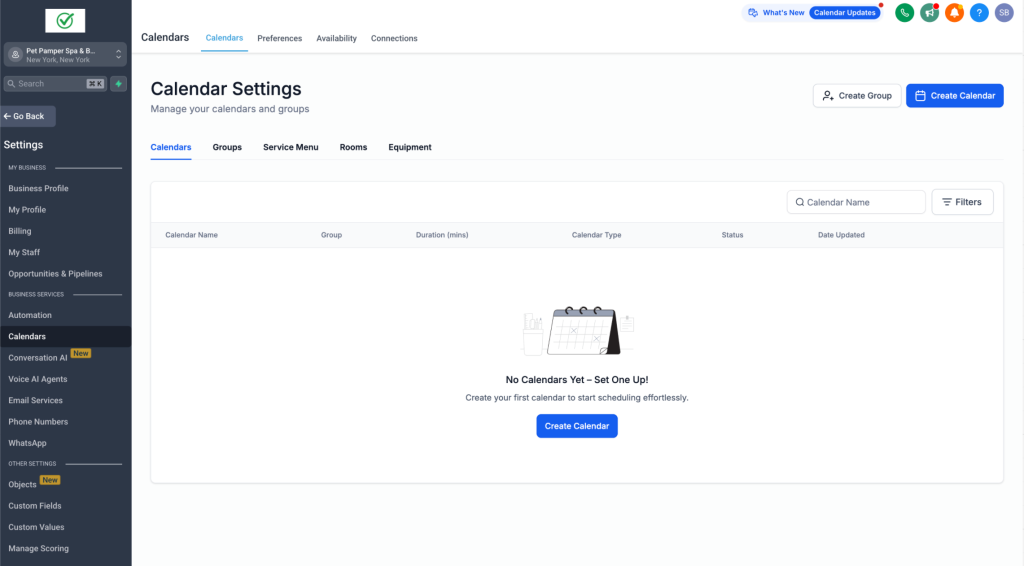Focus the Calendar Name search field
The height and width of the screenshot is (566, 1024).
856,202
